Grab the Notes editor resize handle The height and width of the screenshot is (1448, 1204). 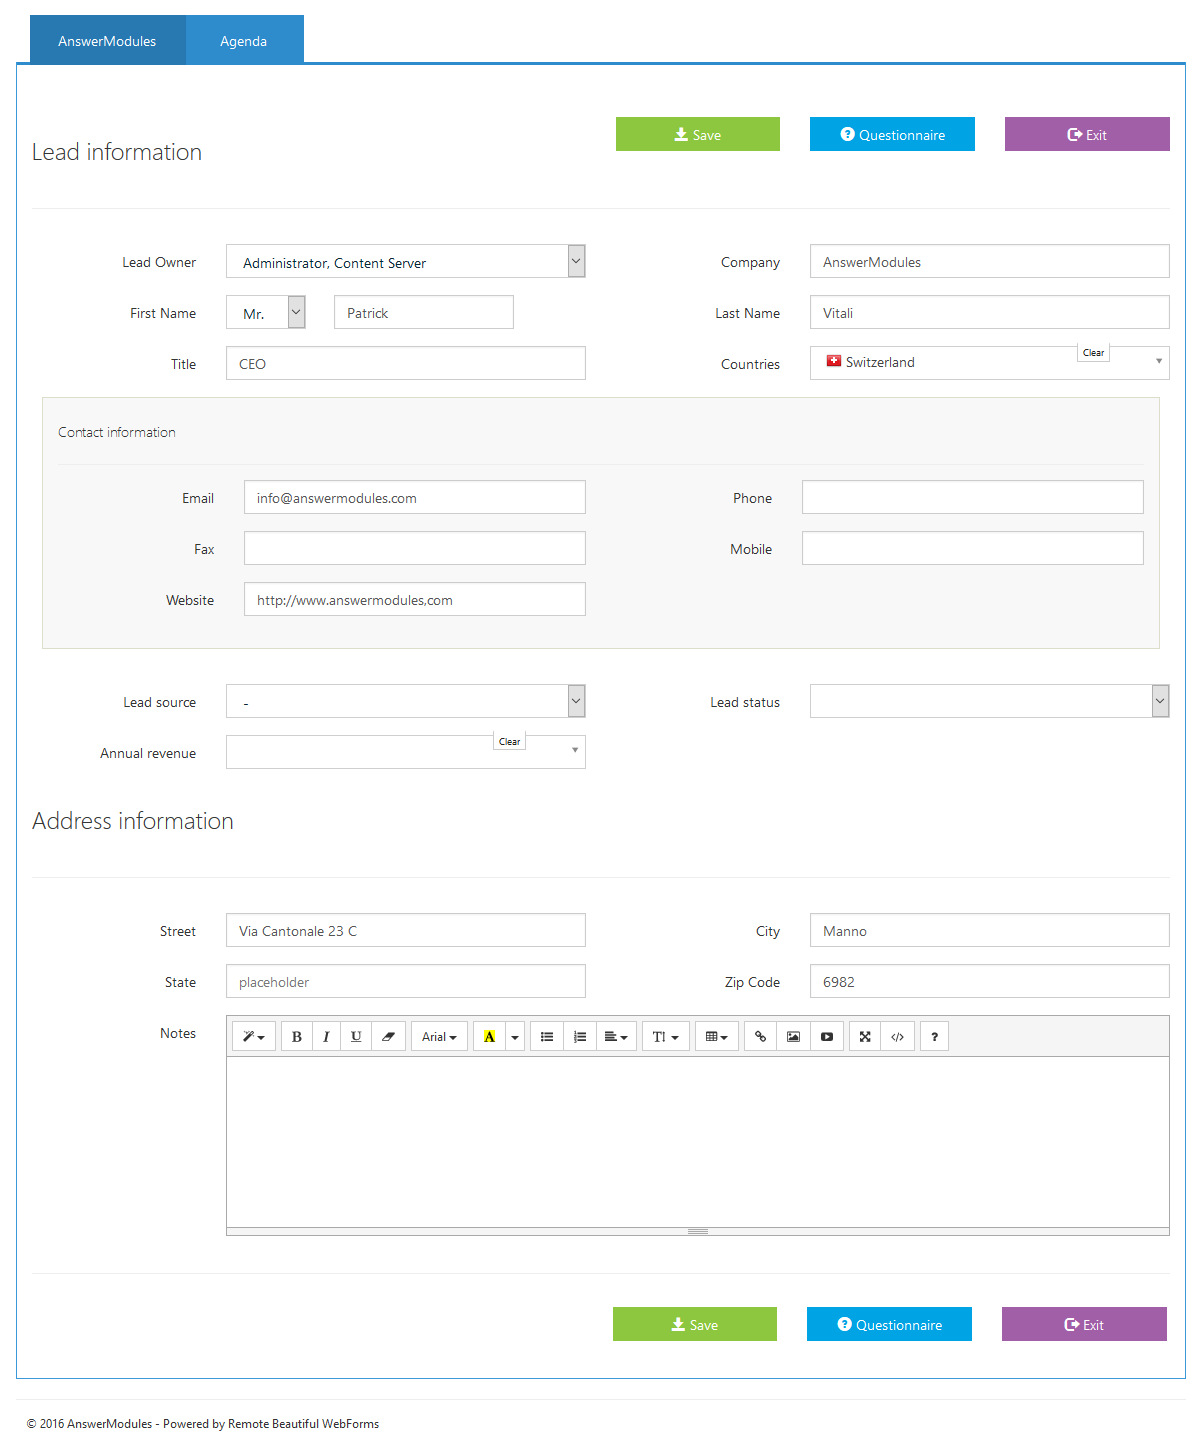pos(698,1231)
